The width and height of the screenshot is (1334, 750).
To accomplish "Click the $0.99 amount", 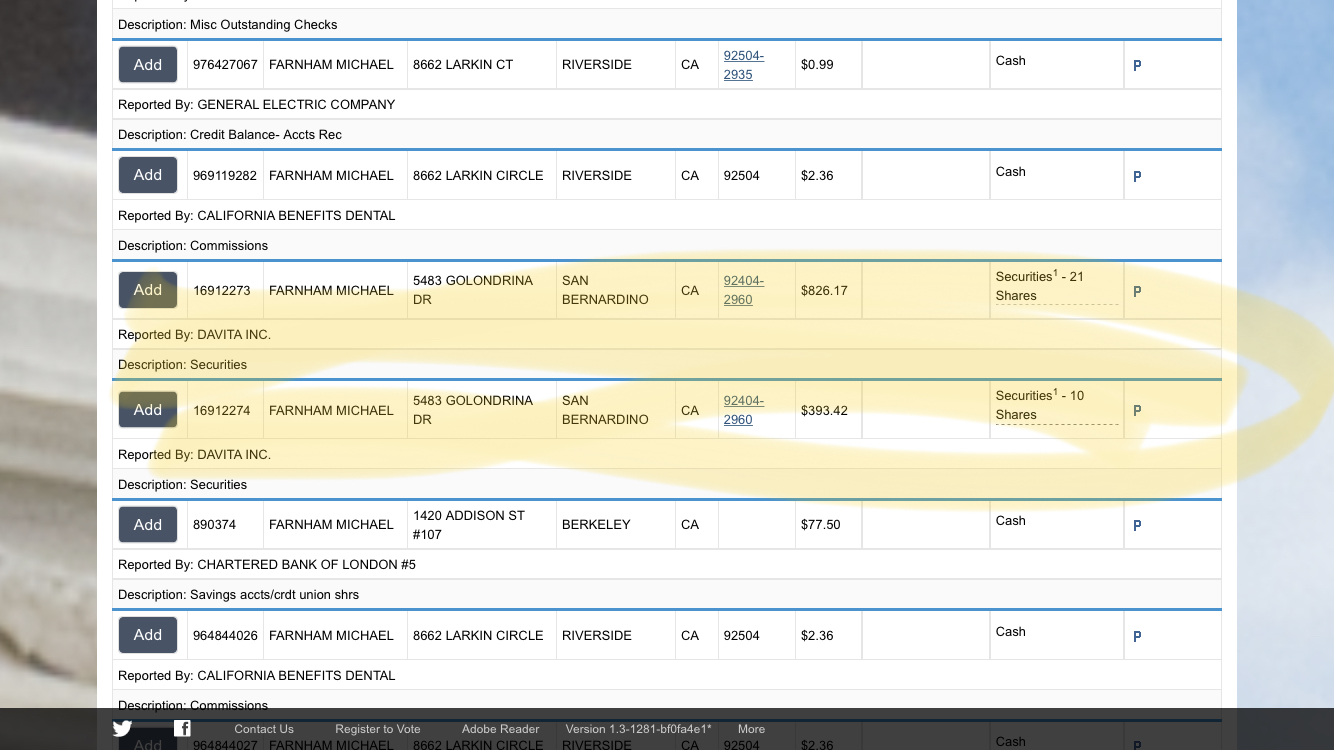I will [x=817, y=65].
